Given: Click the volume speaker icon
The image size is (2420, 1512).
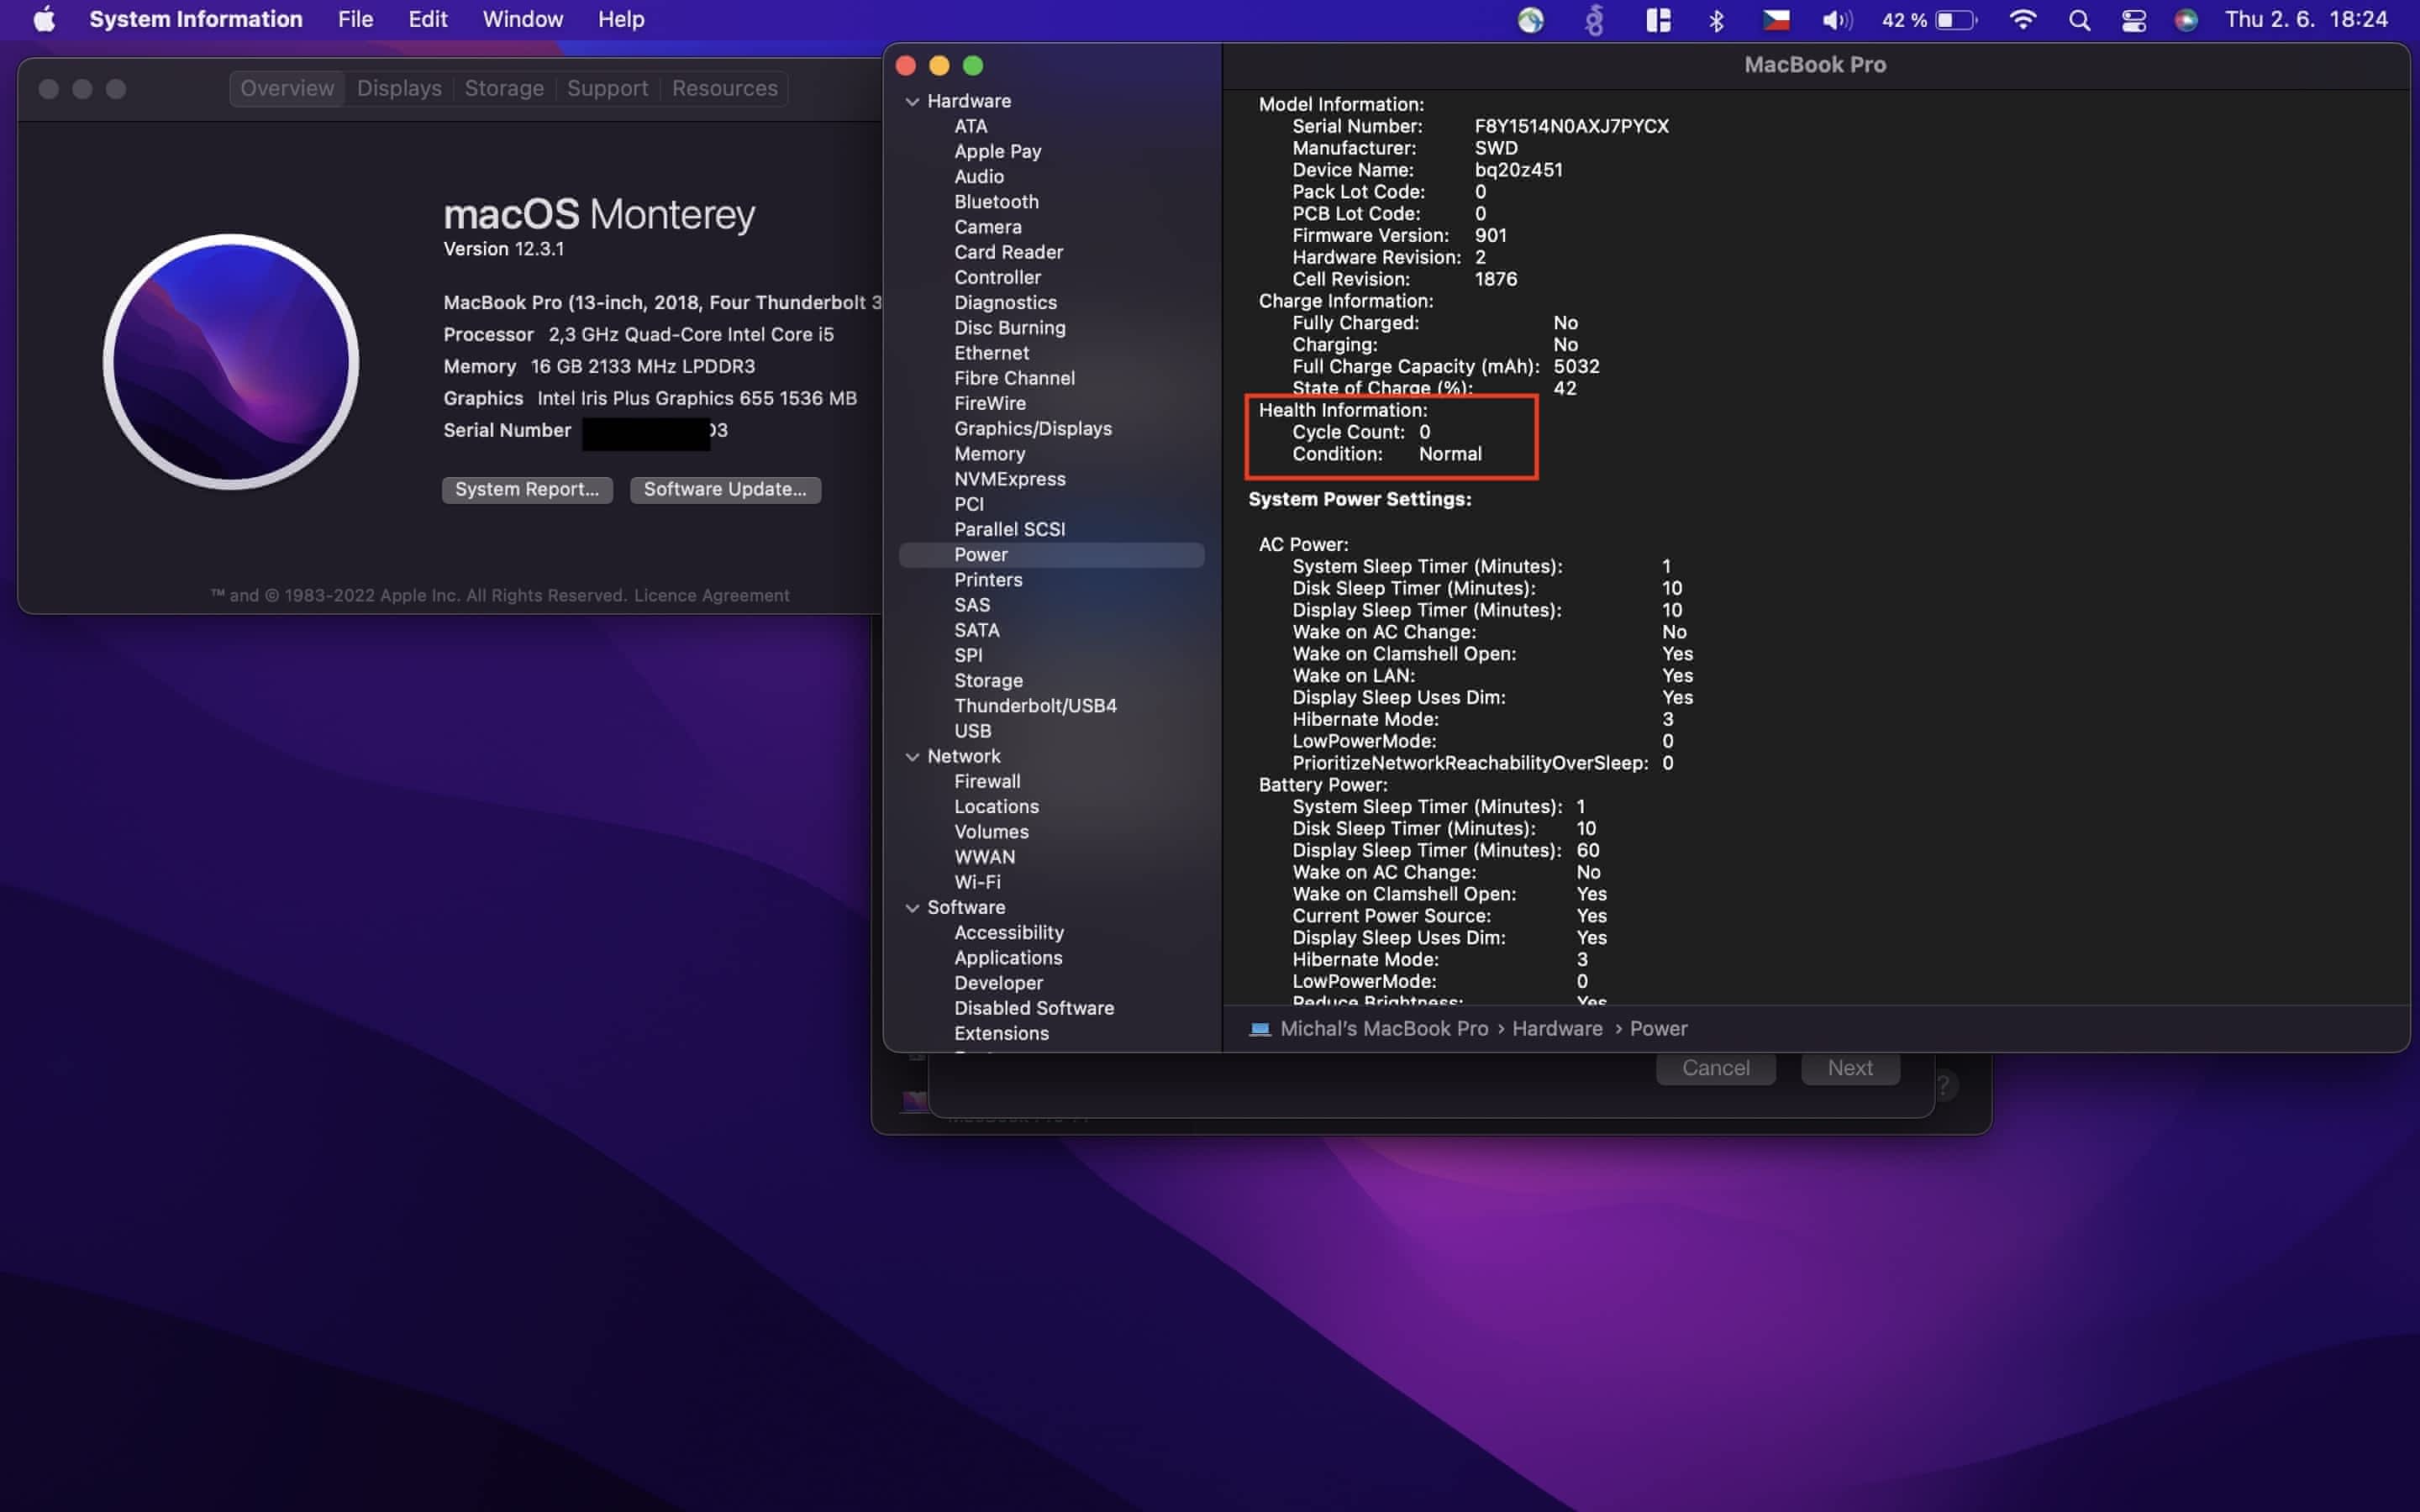Looking at the screenshot, I should (1835, 20).
